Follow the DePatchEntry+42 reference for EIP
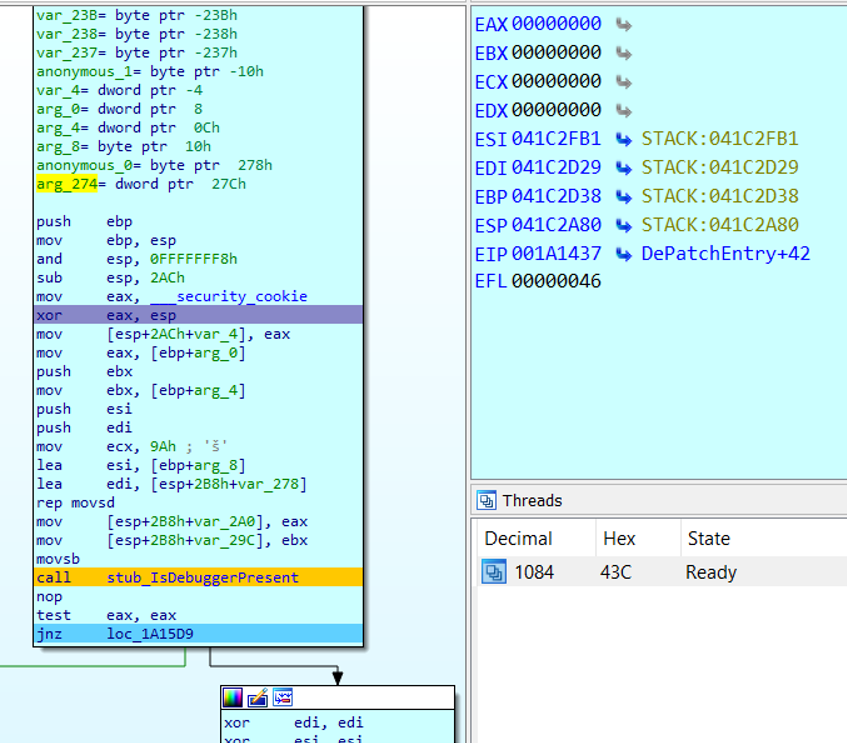847x743 pixels. (x=725, y=253)
